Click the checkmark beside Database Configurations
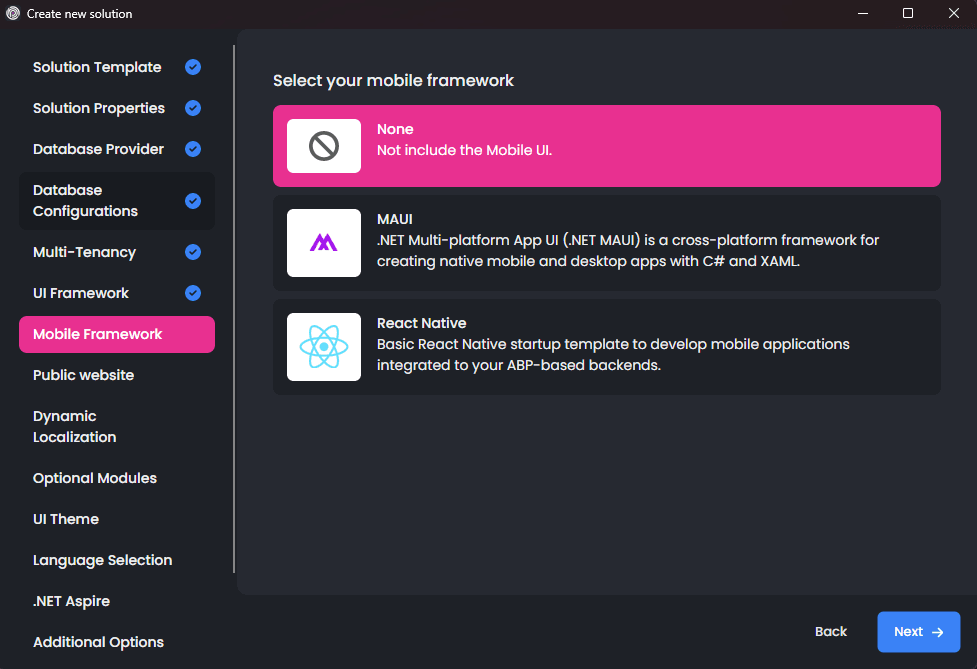 pos(192,200)
